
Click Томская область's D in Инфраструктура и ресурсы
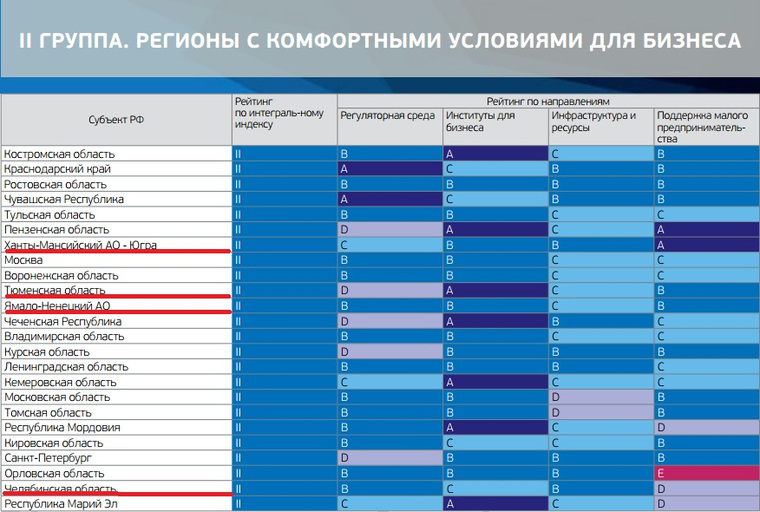(x=601, y=413)
